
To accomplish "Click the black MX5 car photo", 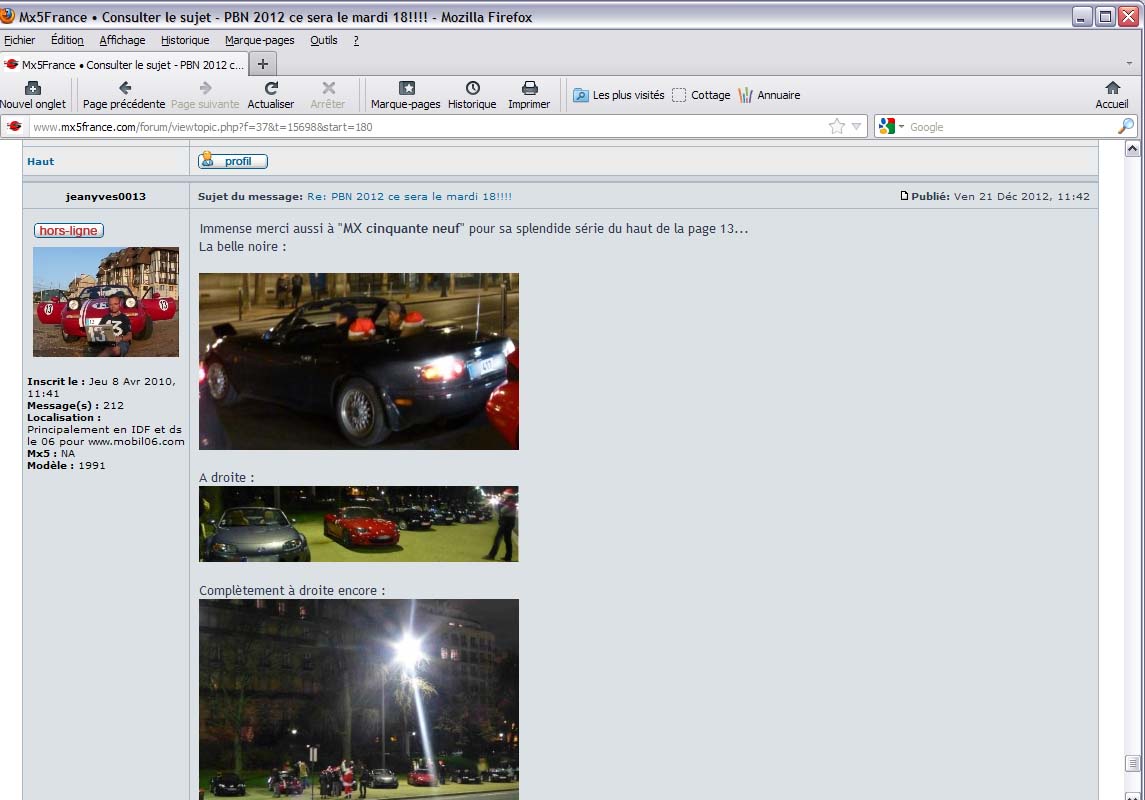I will 358,361.
